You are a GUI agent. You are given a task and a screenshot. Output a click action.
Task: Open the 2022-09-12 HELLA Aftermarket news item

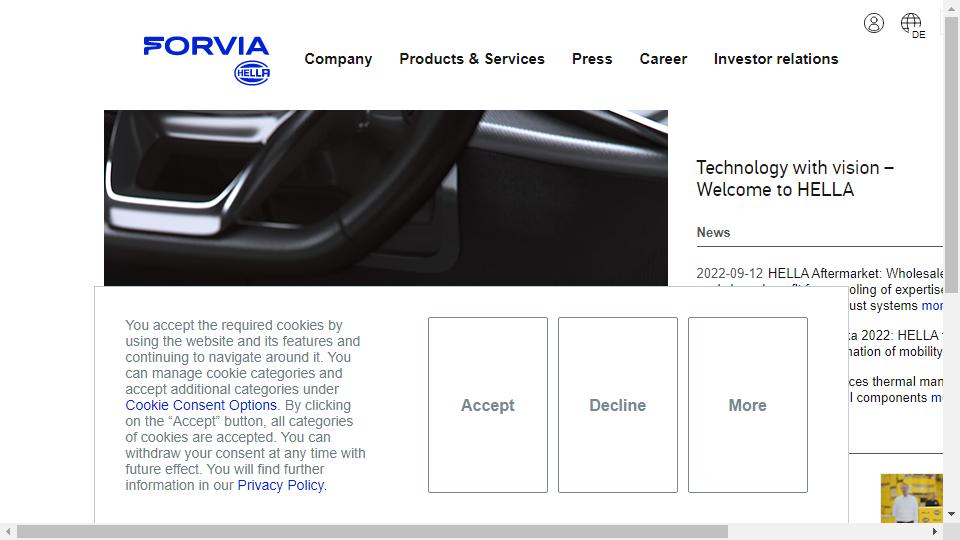(819, 274)
